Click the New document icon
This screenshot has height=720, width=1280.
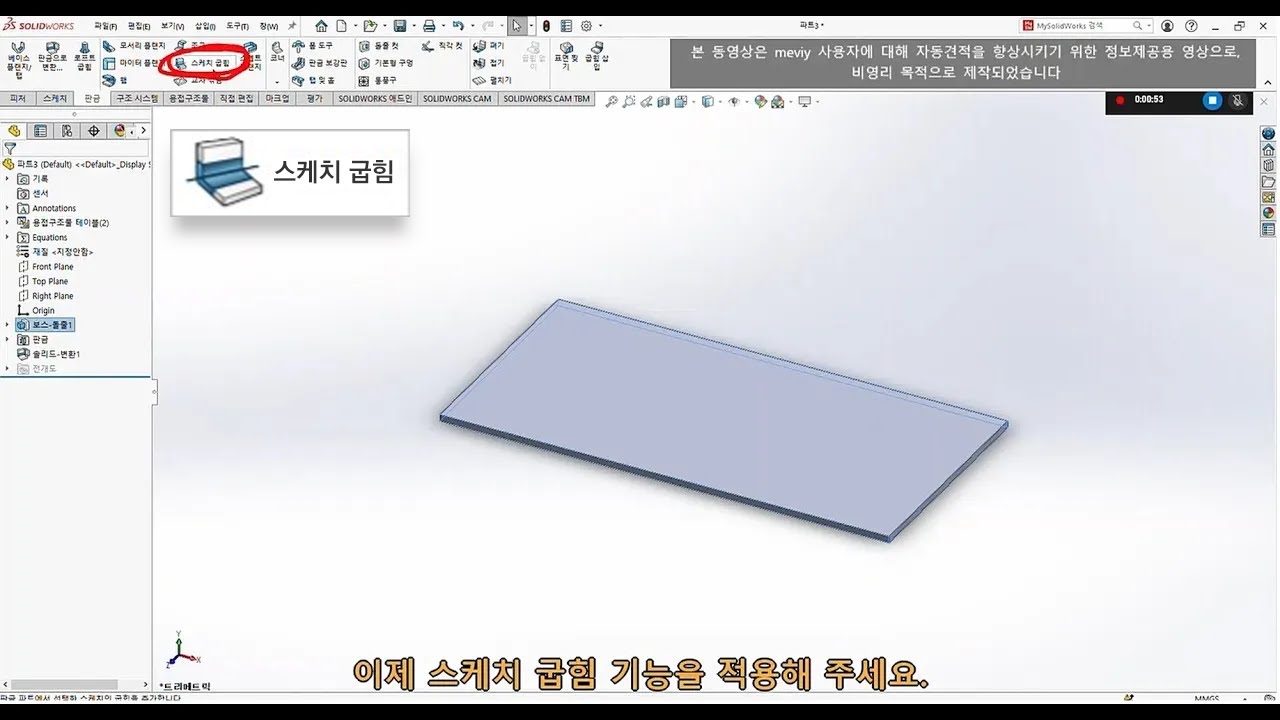(342, 26)
